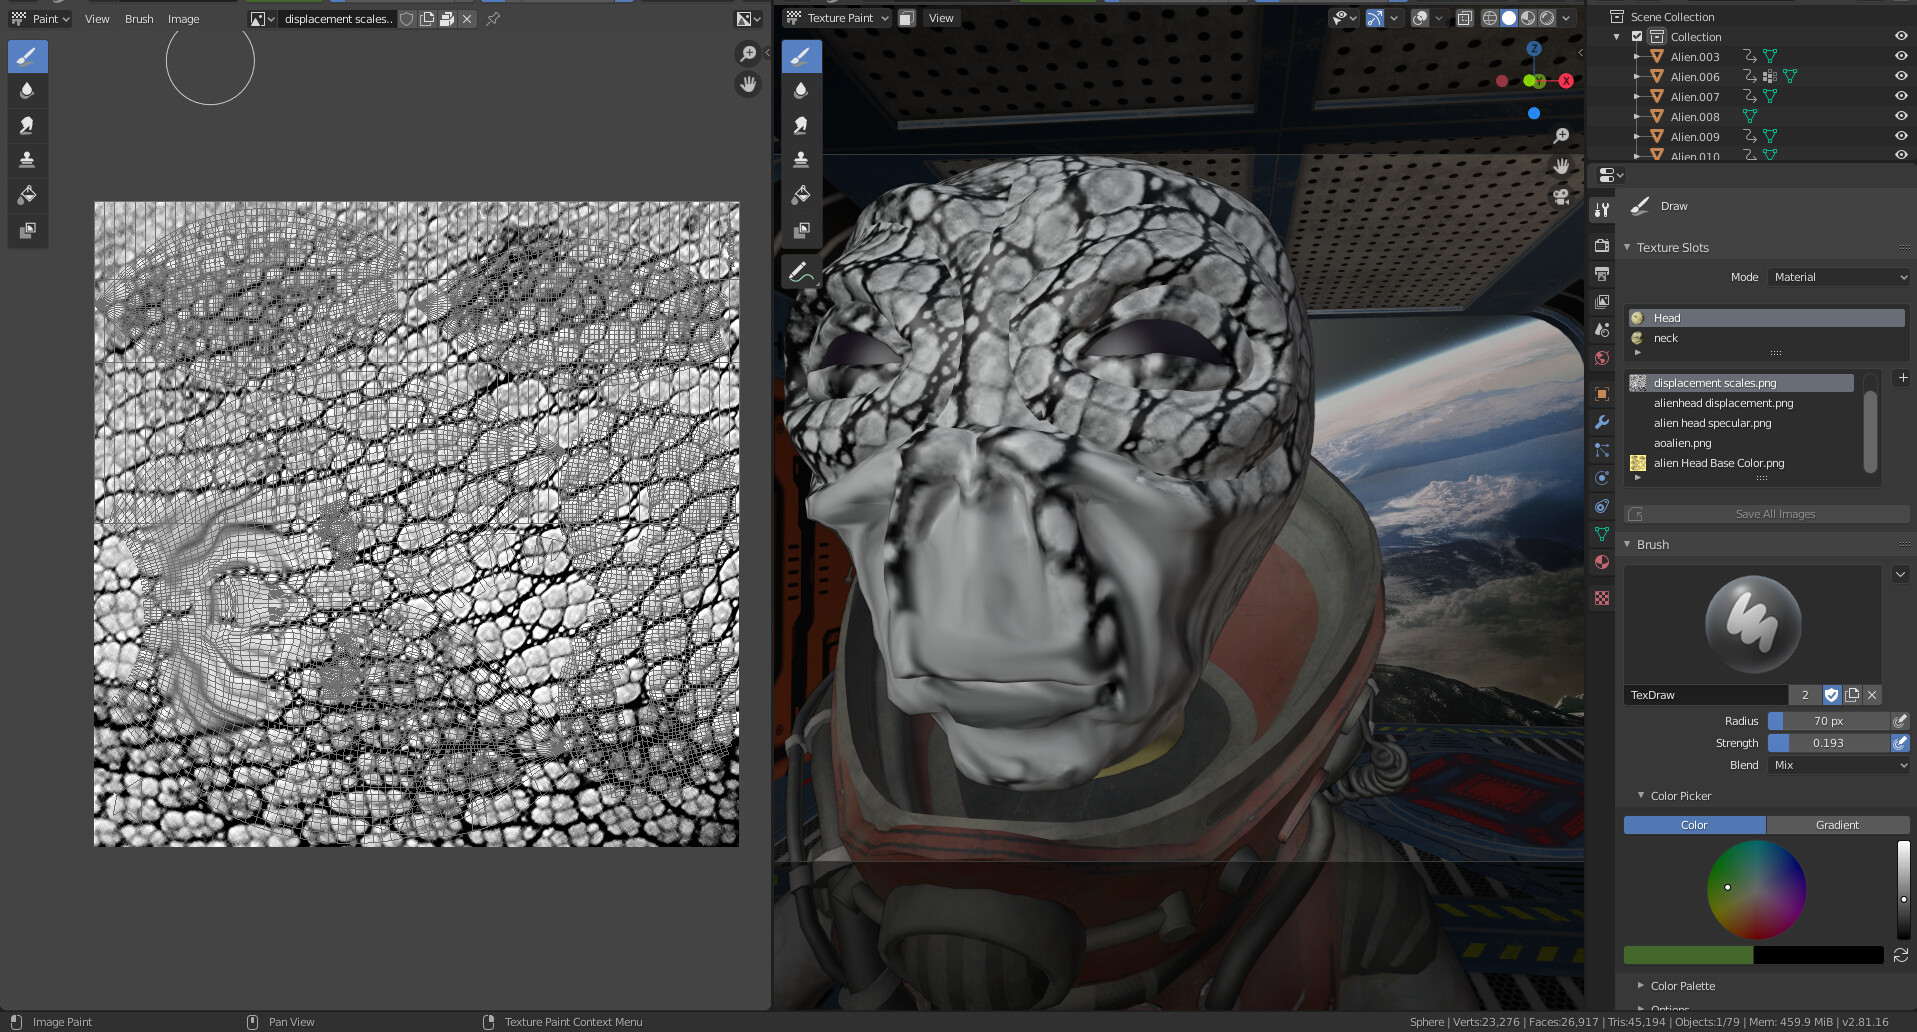Open the texture slots Mode dropdown
This screenshot has width=1917, height=1032.
point(1838,277)
